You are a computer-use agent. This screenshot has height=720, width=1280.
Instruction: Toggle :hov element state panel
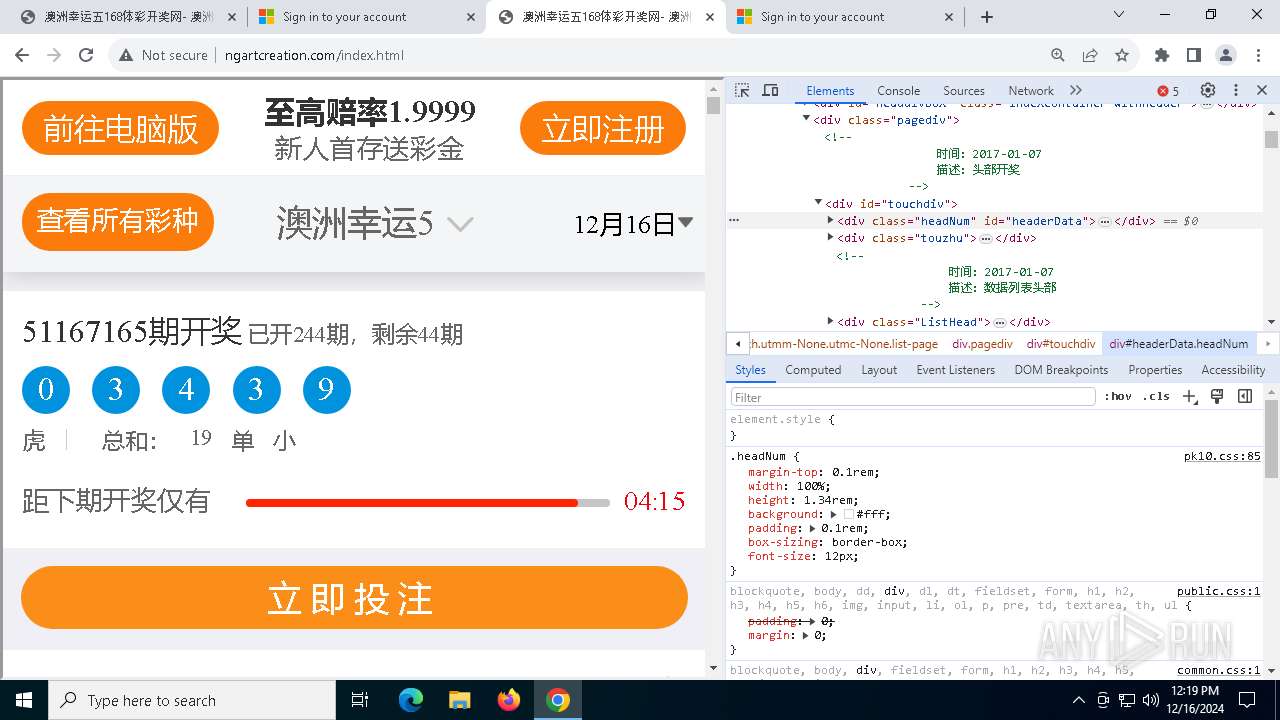pos(1118,397)
